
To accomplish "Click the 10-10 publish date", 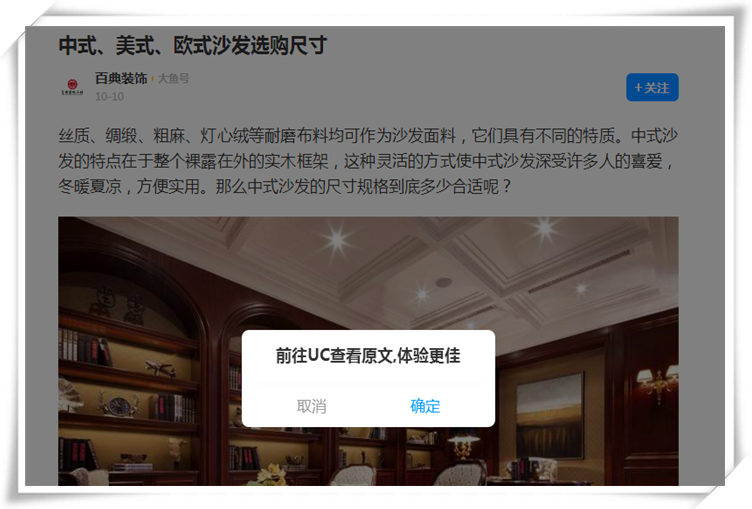I will click(109, 96).
